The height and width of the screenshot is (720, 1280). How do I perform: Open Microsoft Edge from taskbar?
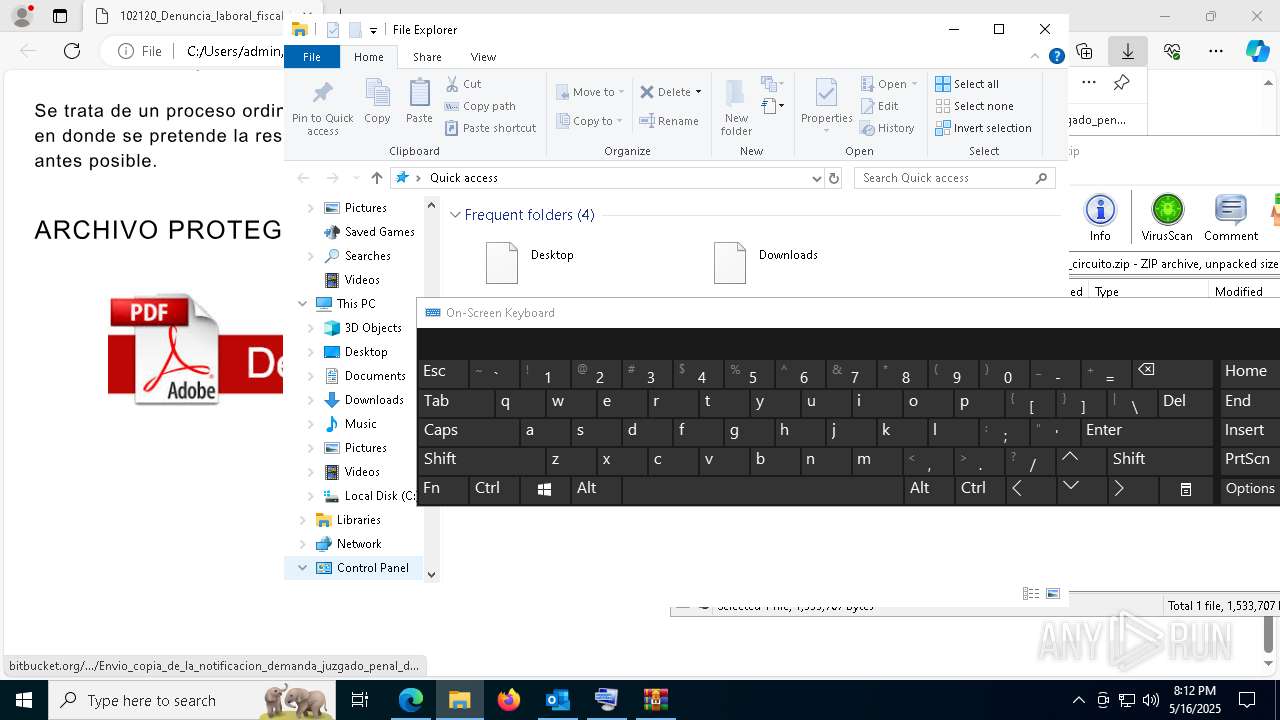411,700
